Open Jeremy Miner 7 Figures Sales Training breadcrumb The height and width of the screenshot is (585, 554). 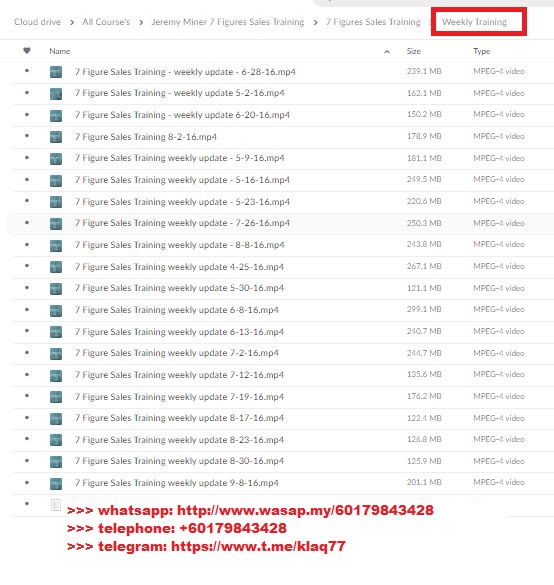pyautogui.click(x=228, y=22)
